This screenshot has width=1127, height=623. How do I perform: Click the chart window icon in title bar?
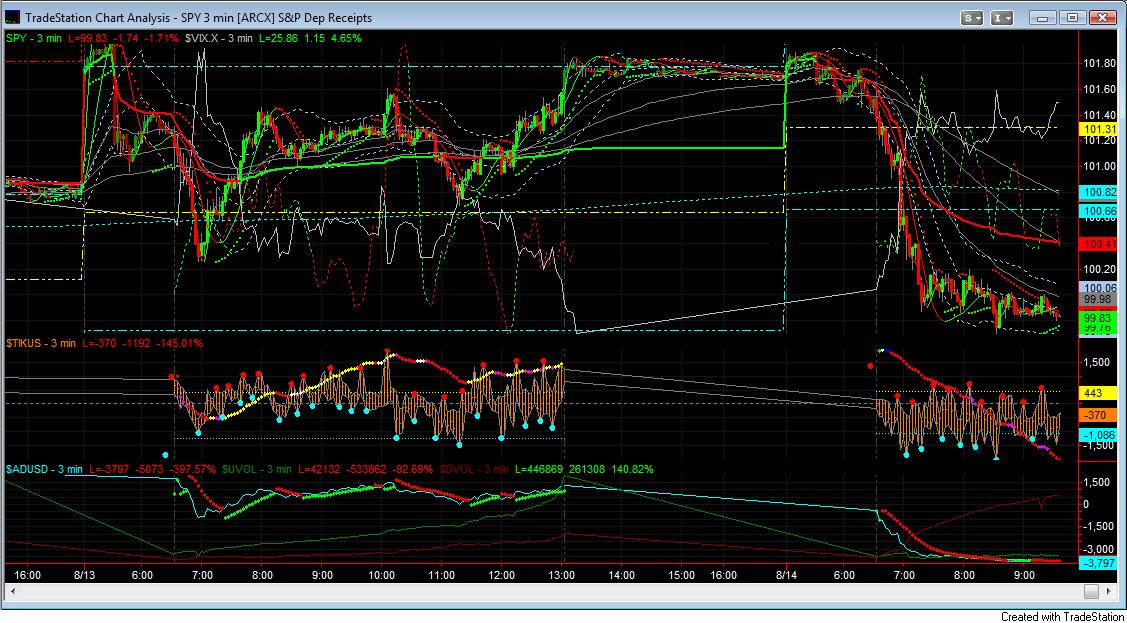pyautogui.click(x=13, y=17)
